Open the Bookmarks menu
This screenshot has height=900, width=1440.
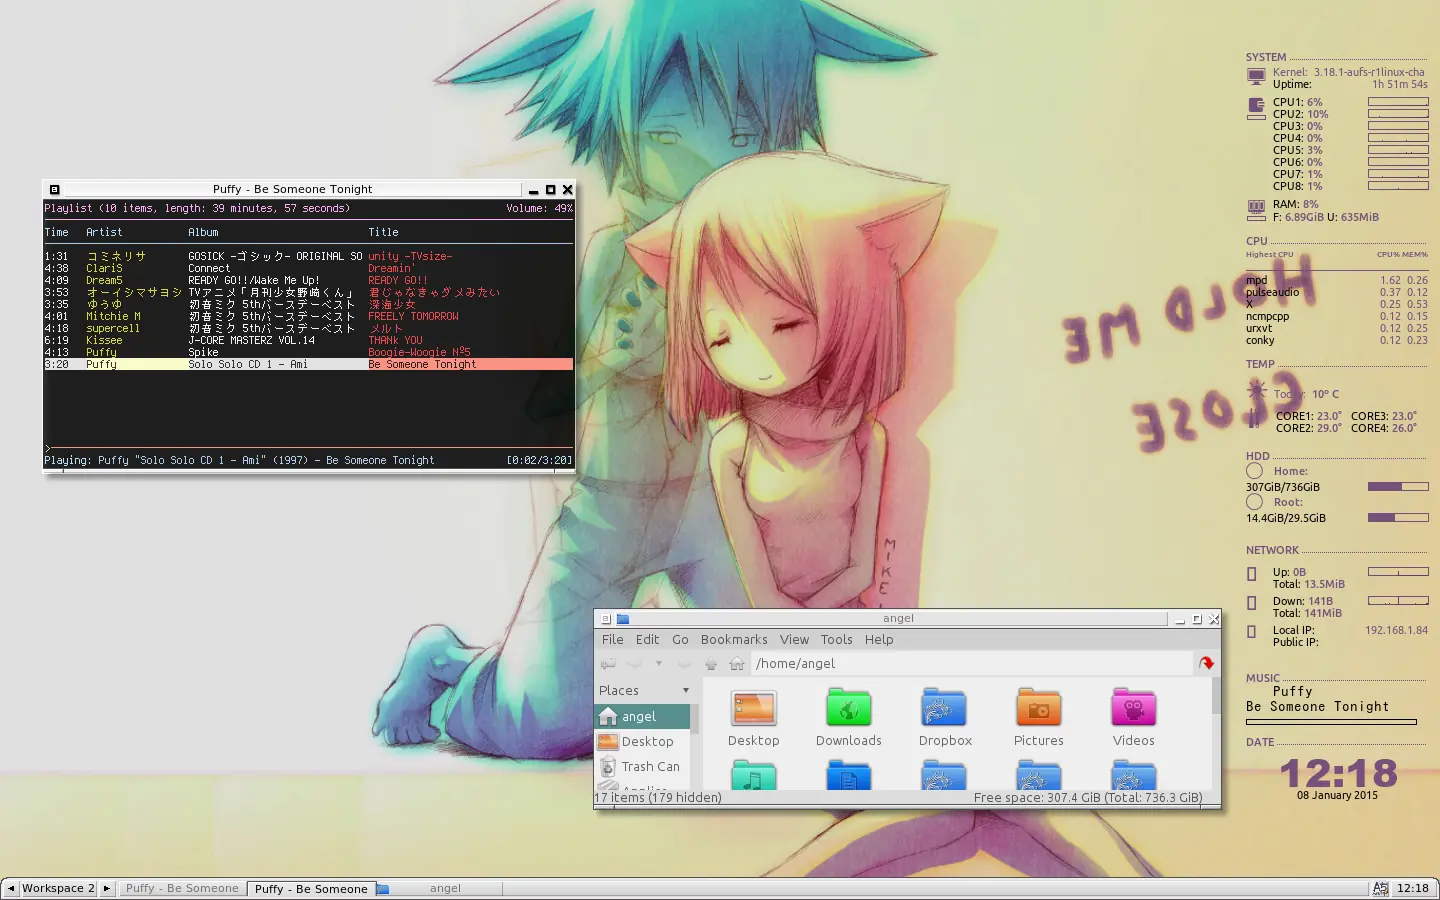click(x=734, y=640)
